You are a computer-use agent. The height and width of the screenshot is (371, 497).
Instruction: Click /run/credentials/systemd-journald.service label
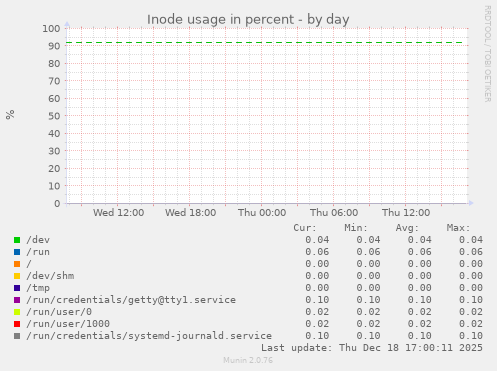point(149,336)
